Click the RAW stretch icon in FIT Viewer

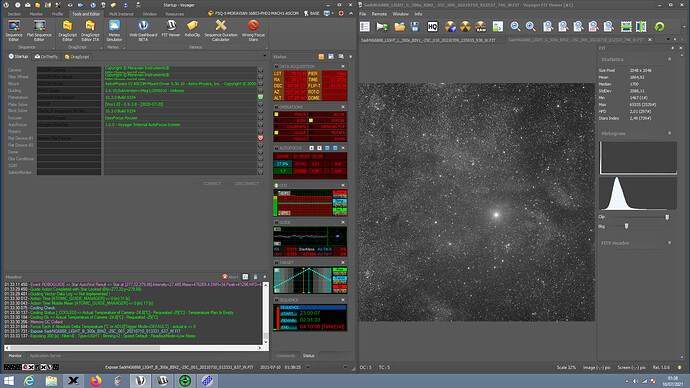pyautogui.click(x=481, y=27)
